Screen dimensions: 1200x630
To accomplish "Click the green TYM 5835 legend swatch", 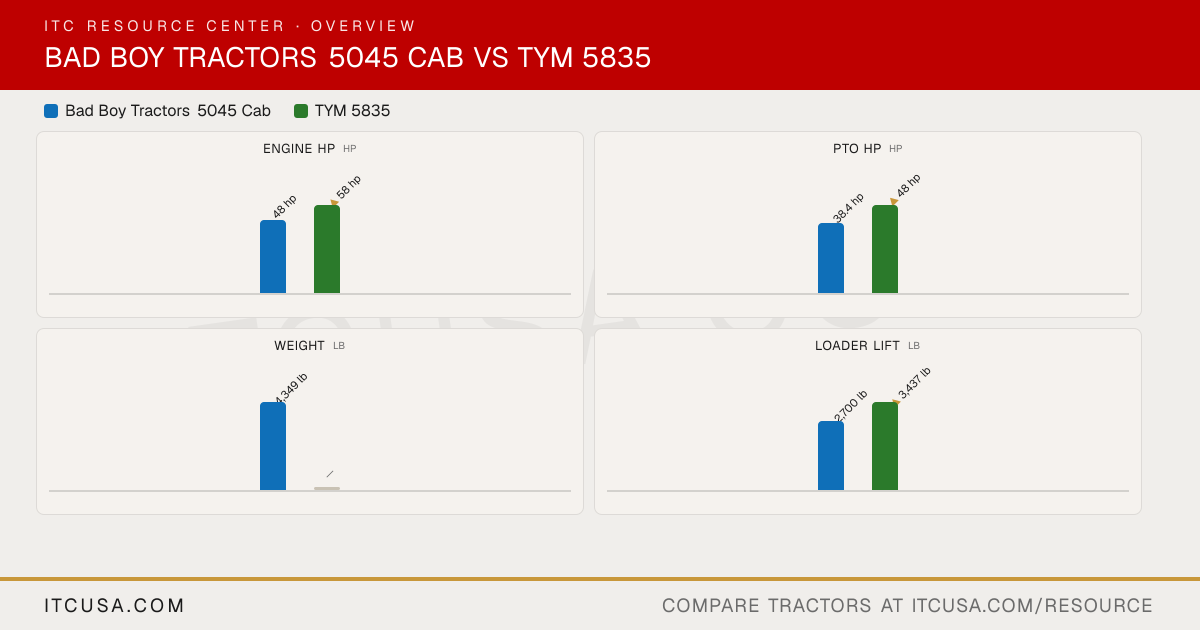I will pos(301,111).
